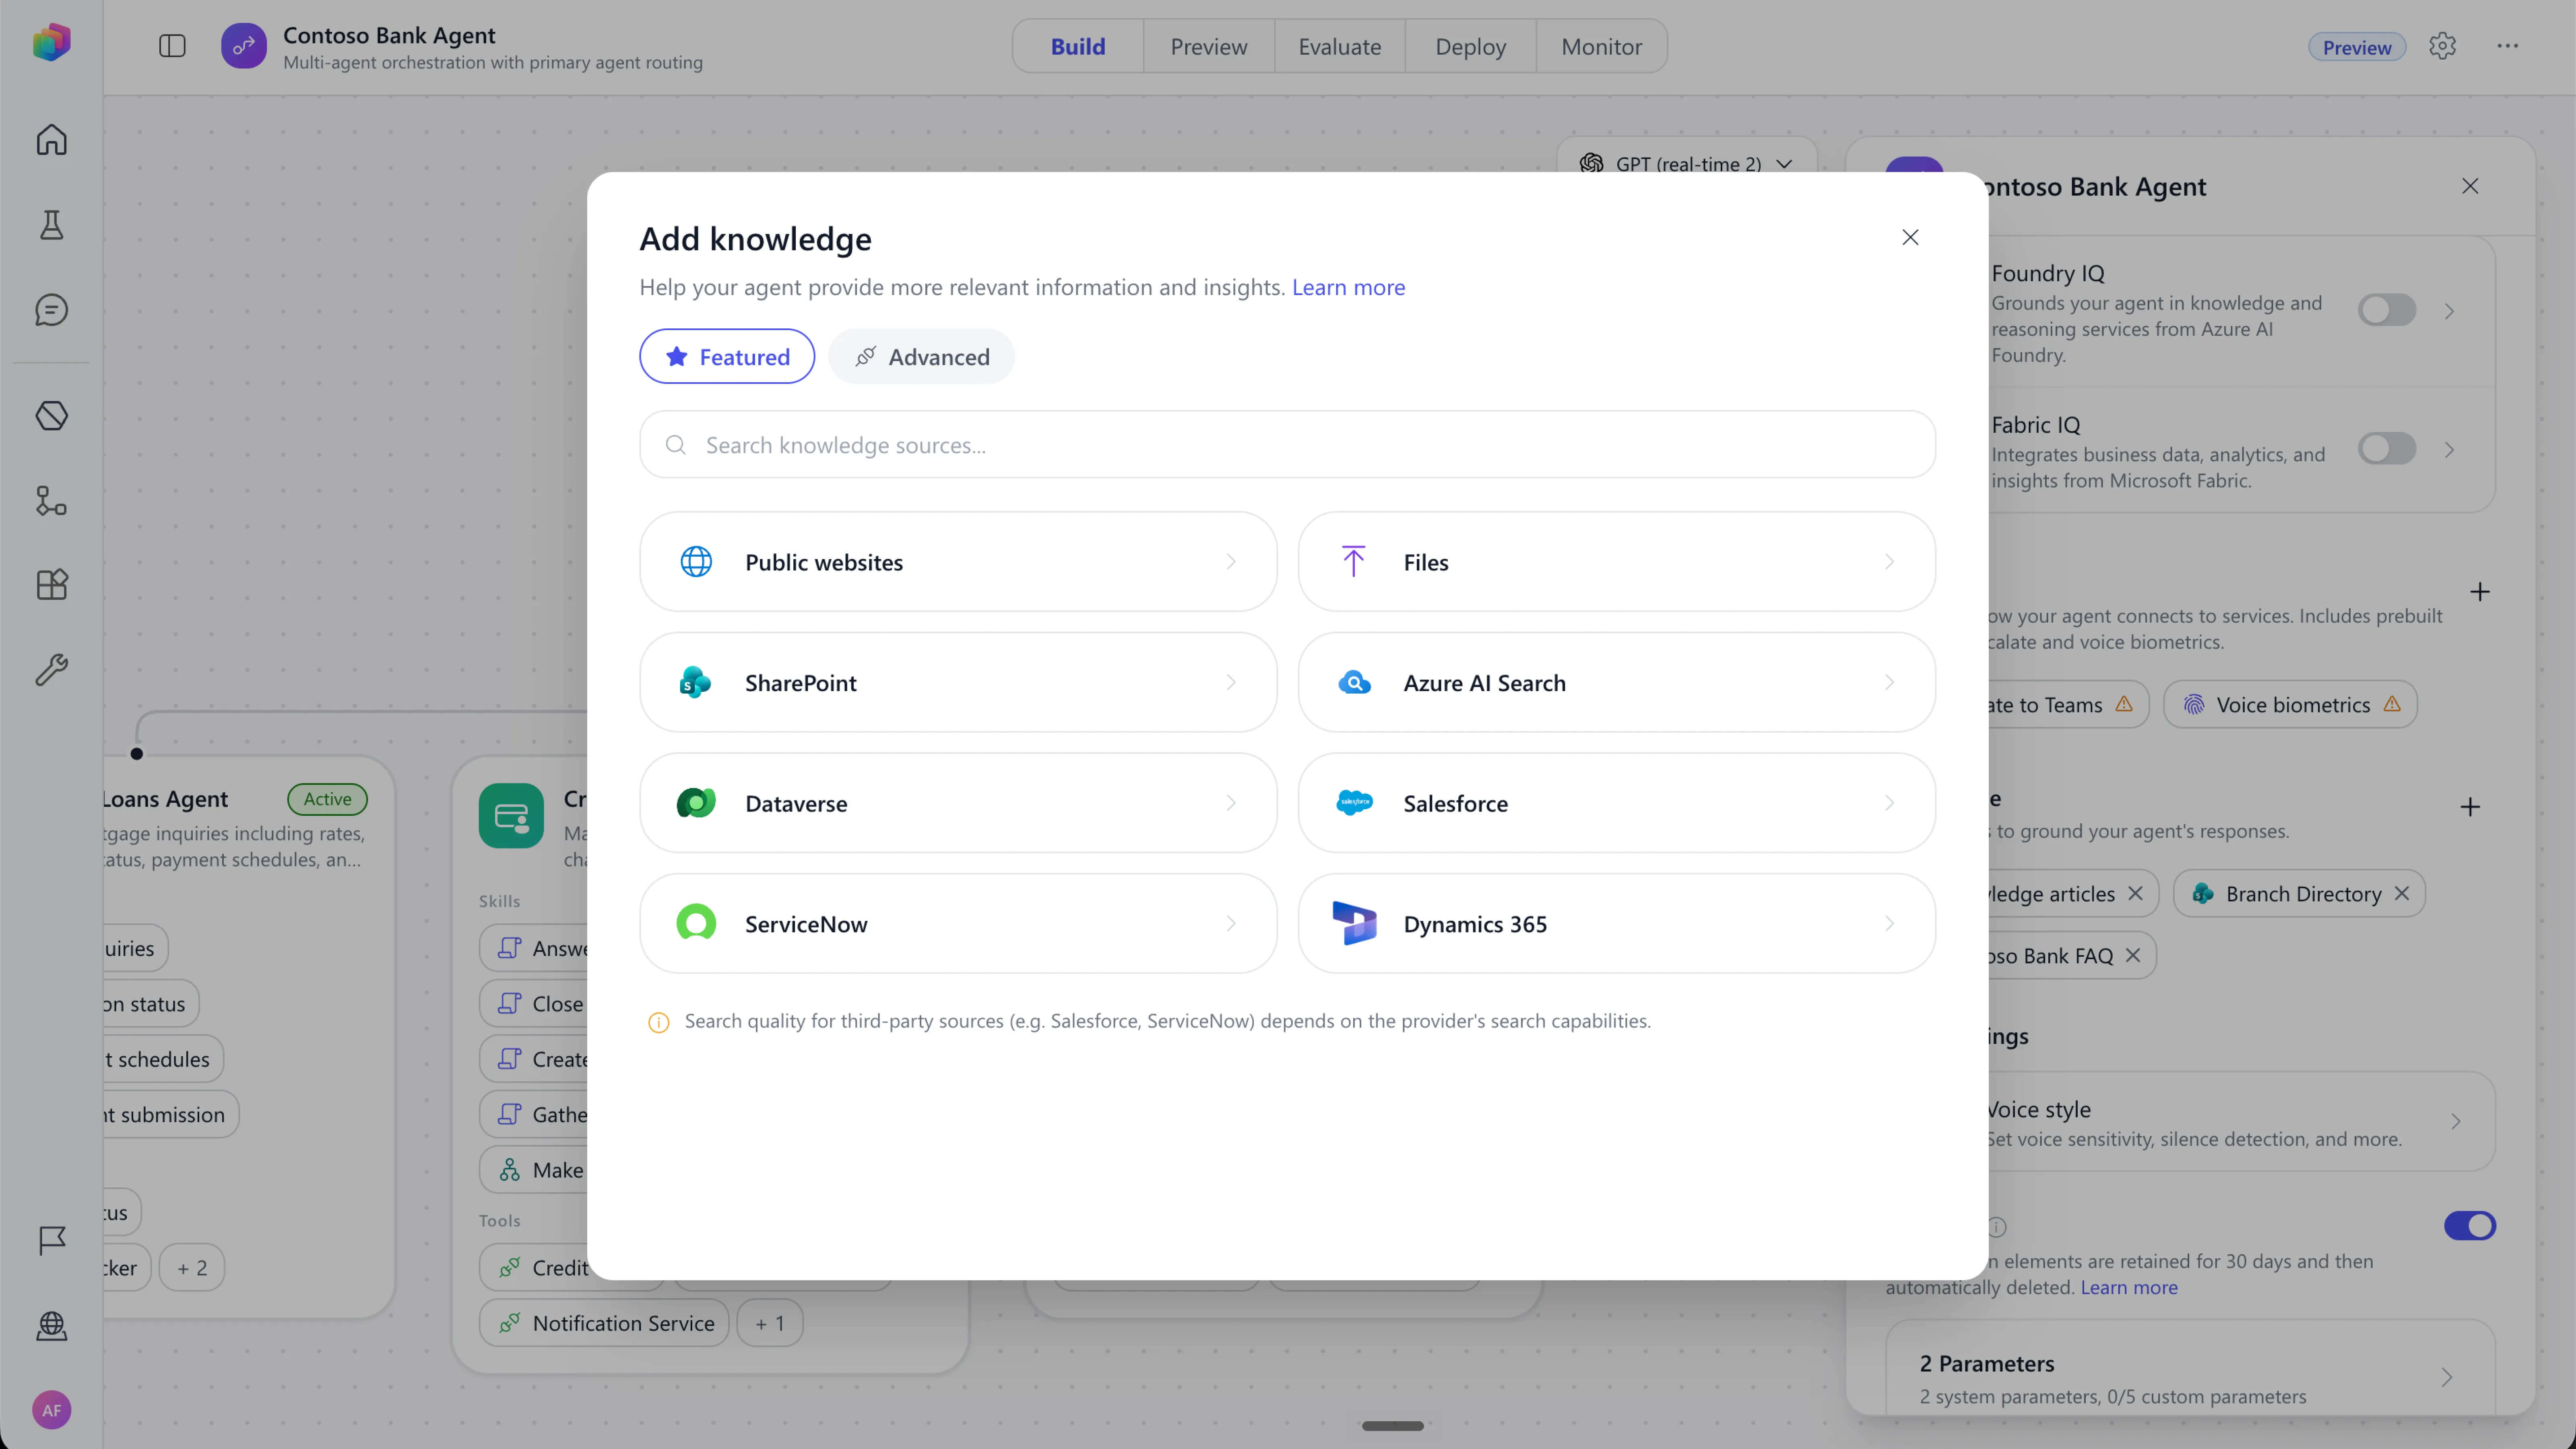Open the Public websites knowledge source

click(958, 562)
